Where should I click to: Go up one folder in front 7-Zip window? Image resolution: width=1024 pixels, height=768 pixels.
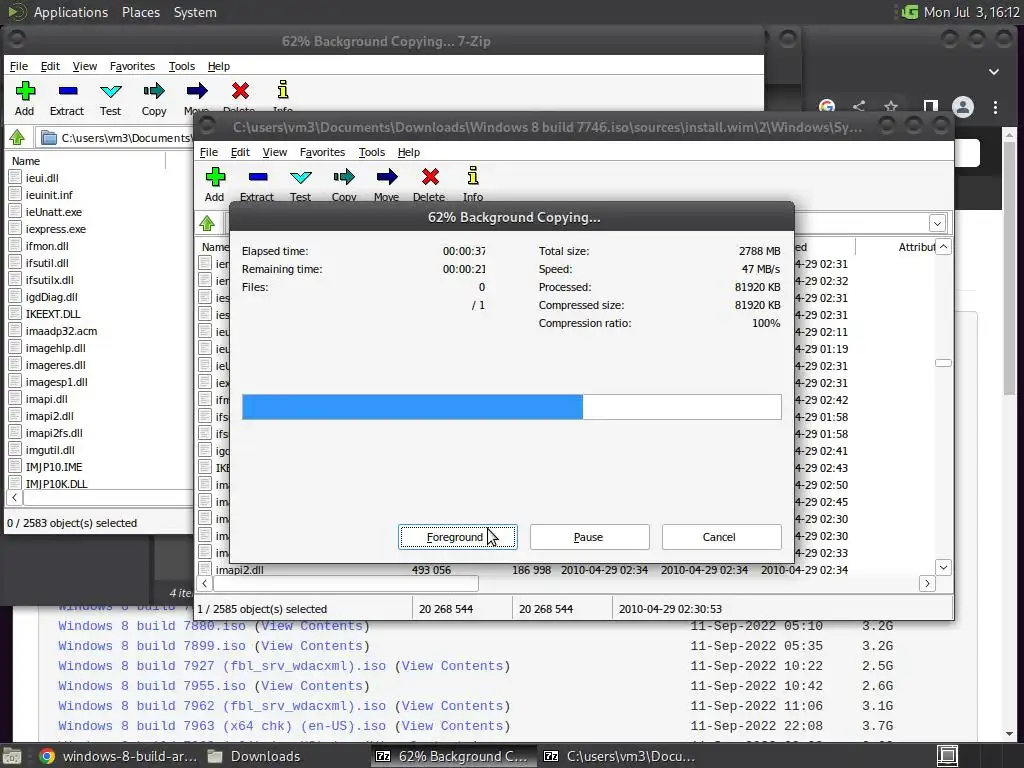click(x=207, y=223)
